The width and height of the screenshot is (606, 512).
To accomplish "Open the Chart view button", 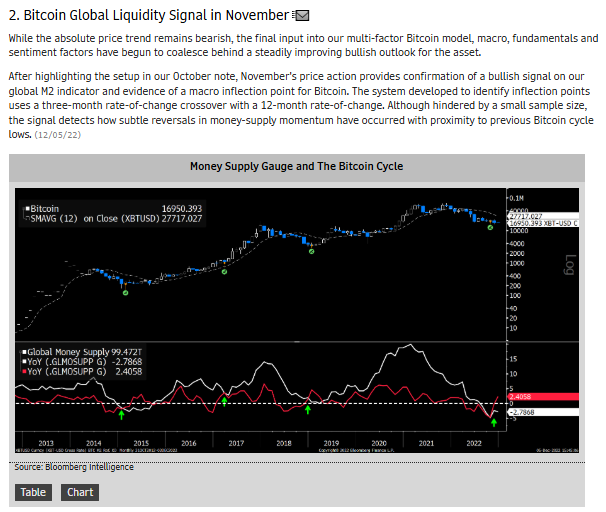I will (x=80, y=492).
